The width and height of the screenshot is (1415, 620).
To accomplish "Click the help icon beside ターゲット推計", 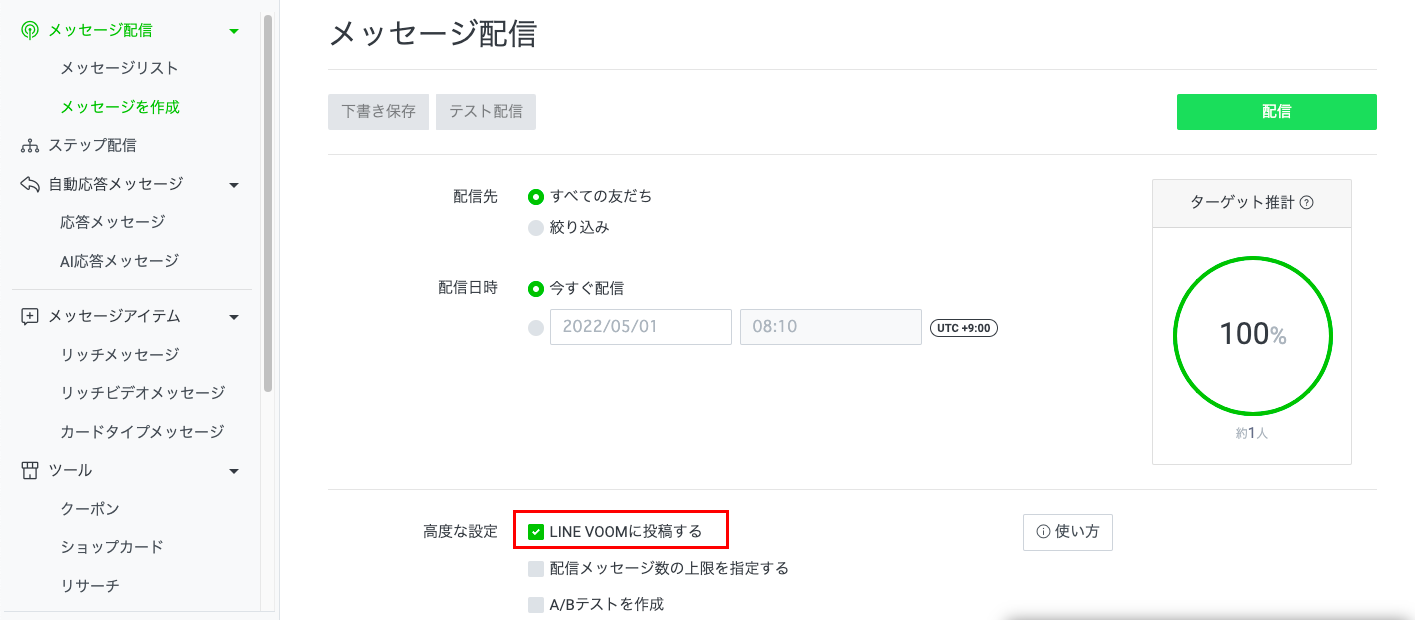I will click(x=1306, y=203).
